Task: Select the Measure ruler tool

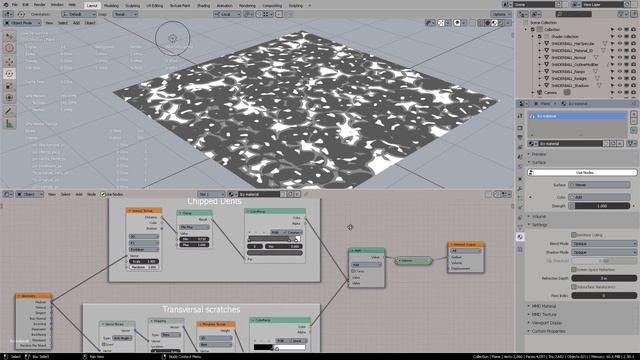Action: coord(9,123)
